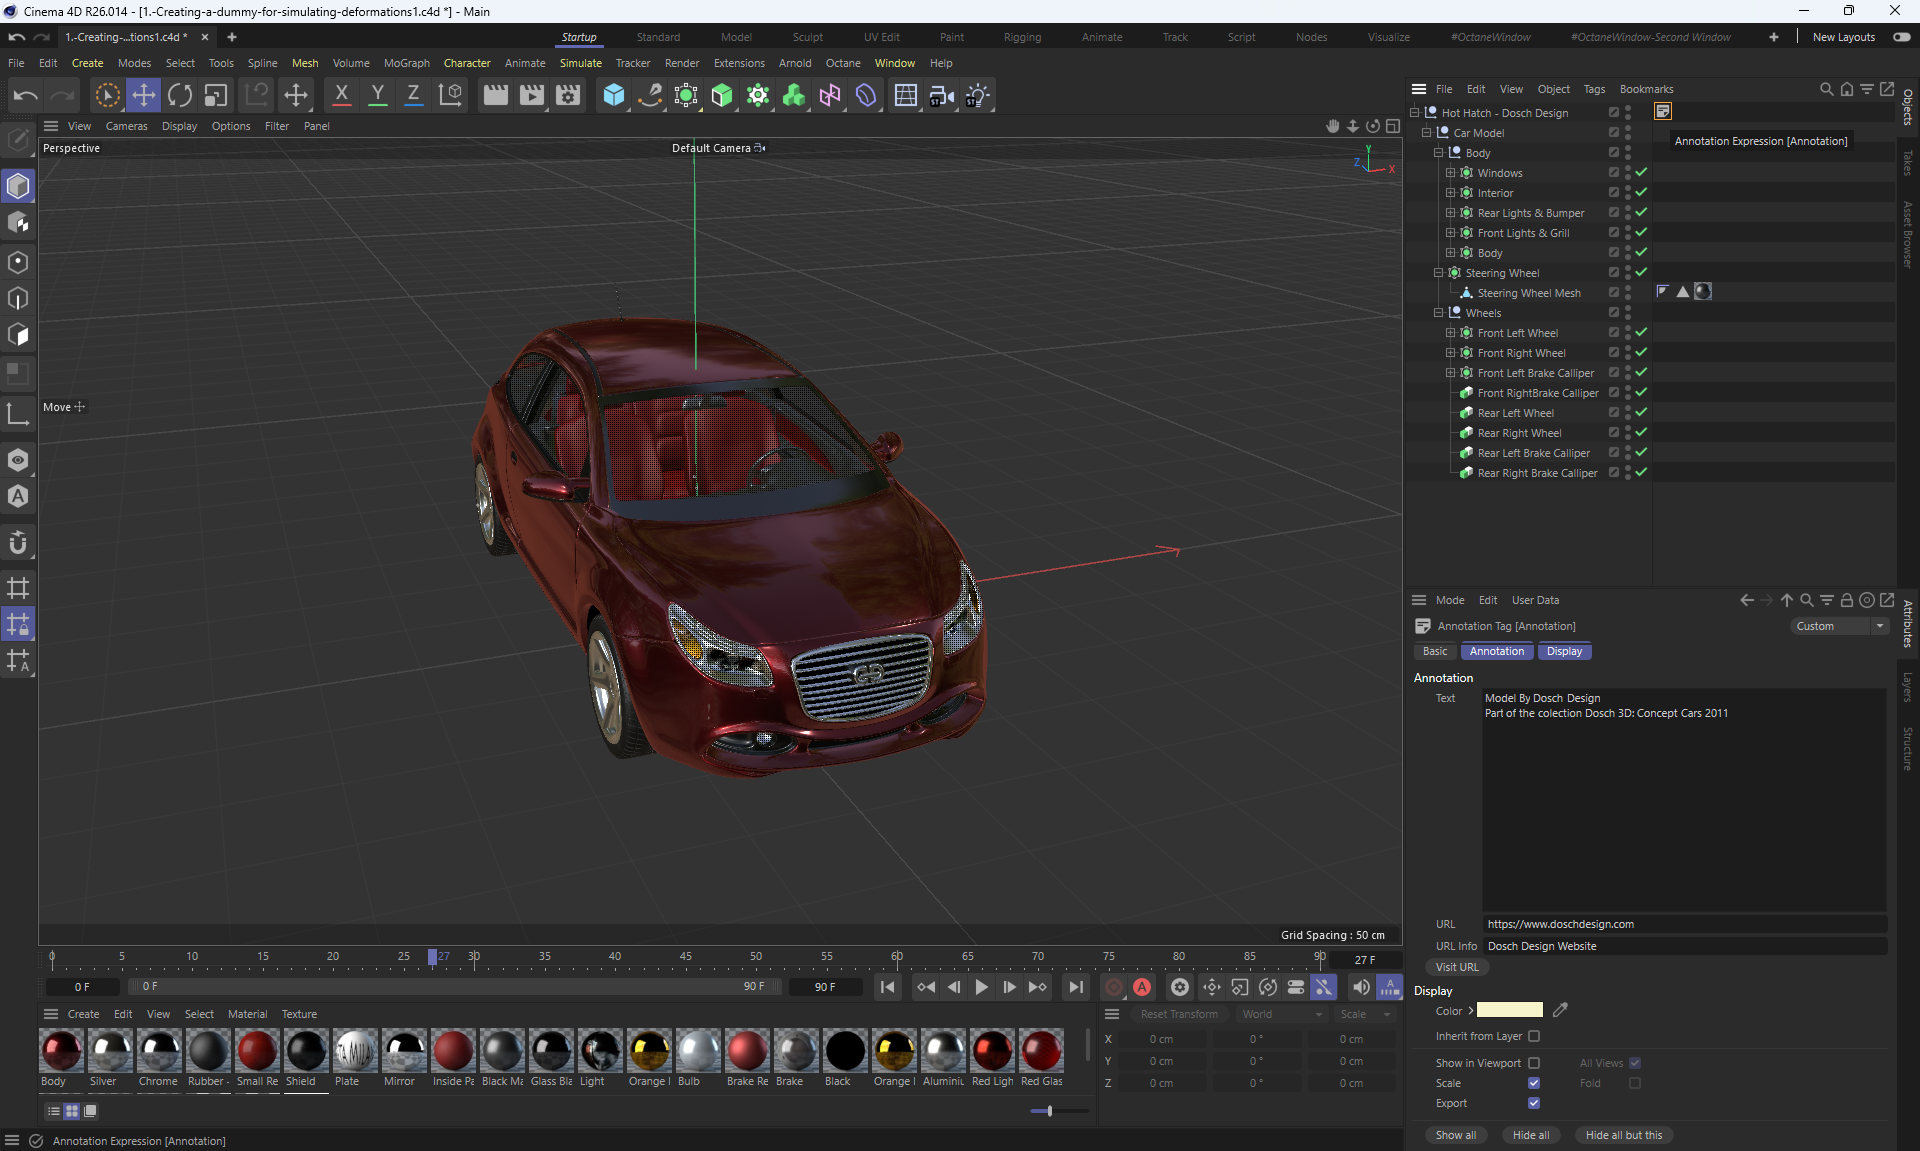Switch to the Display tab

coord(1564,651)
